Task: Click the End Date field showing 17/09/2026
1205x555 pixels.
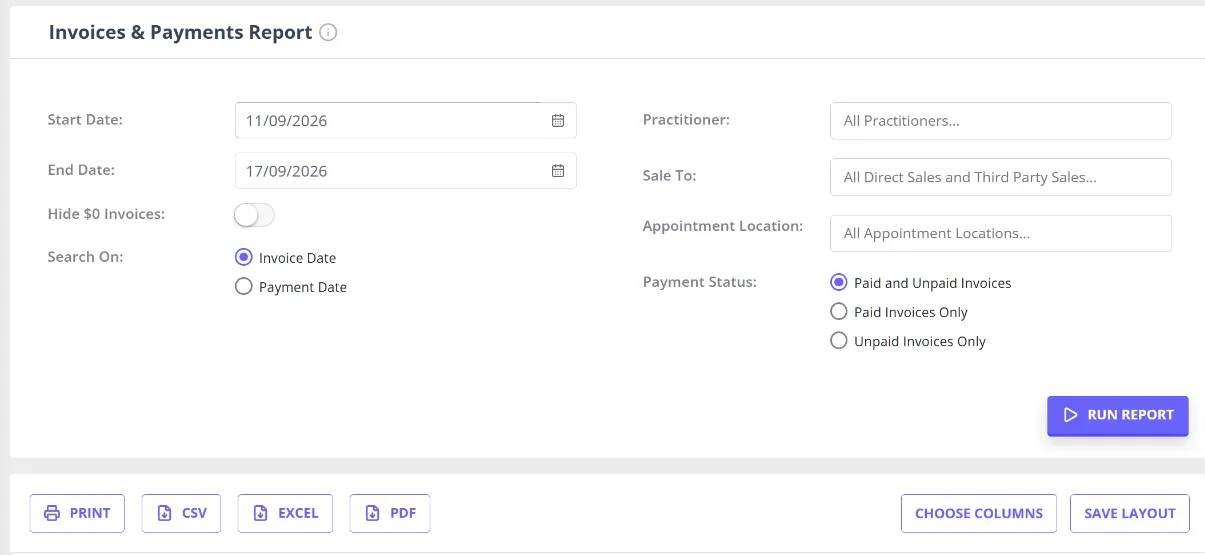Action: tap(405, 170)
